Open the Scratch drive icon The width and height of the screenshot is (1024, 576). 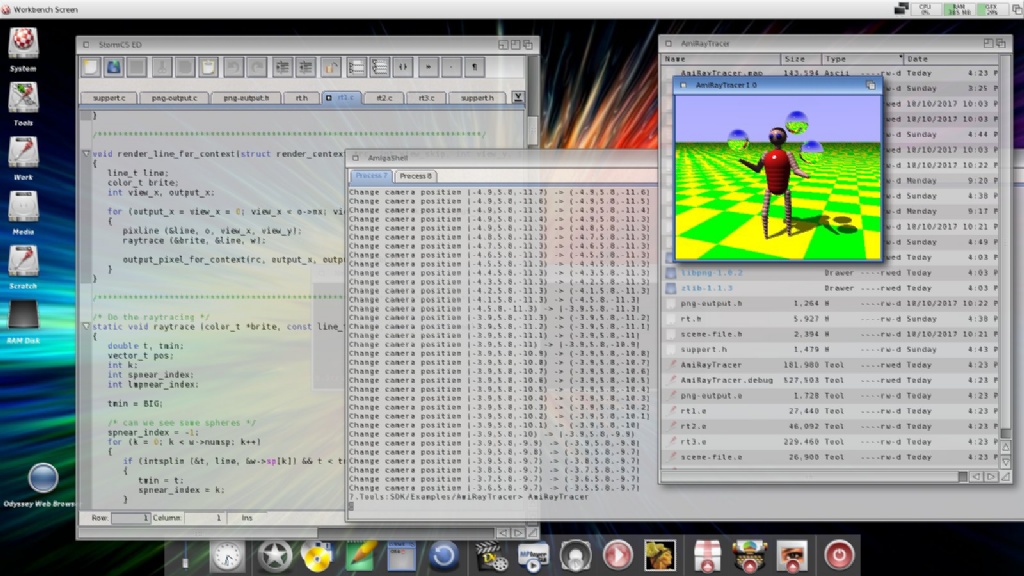pyautogui.click(x=23, y=261)
